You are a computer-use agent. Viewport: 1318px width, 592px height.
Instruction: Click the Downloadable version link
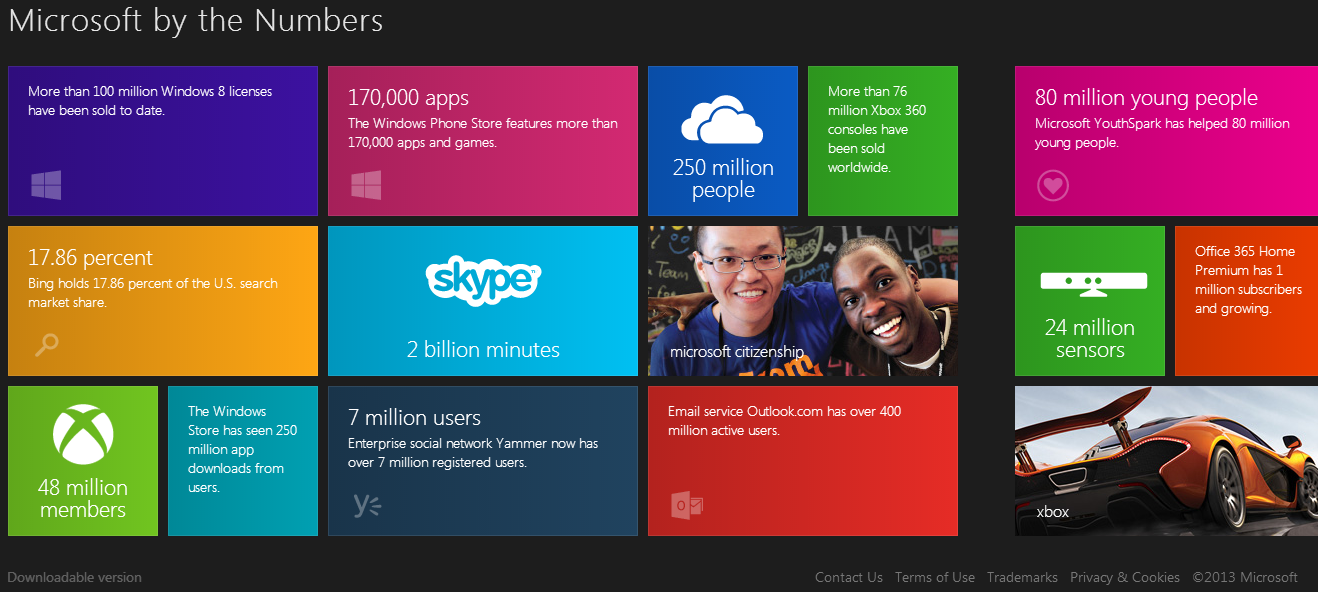pos(75,577)
